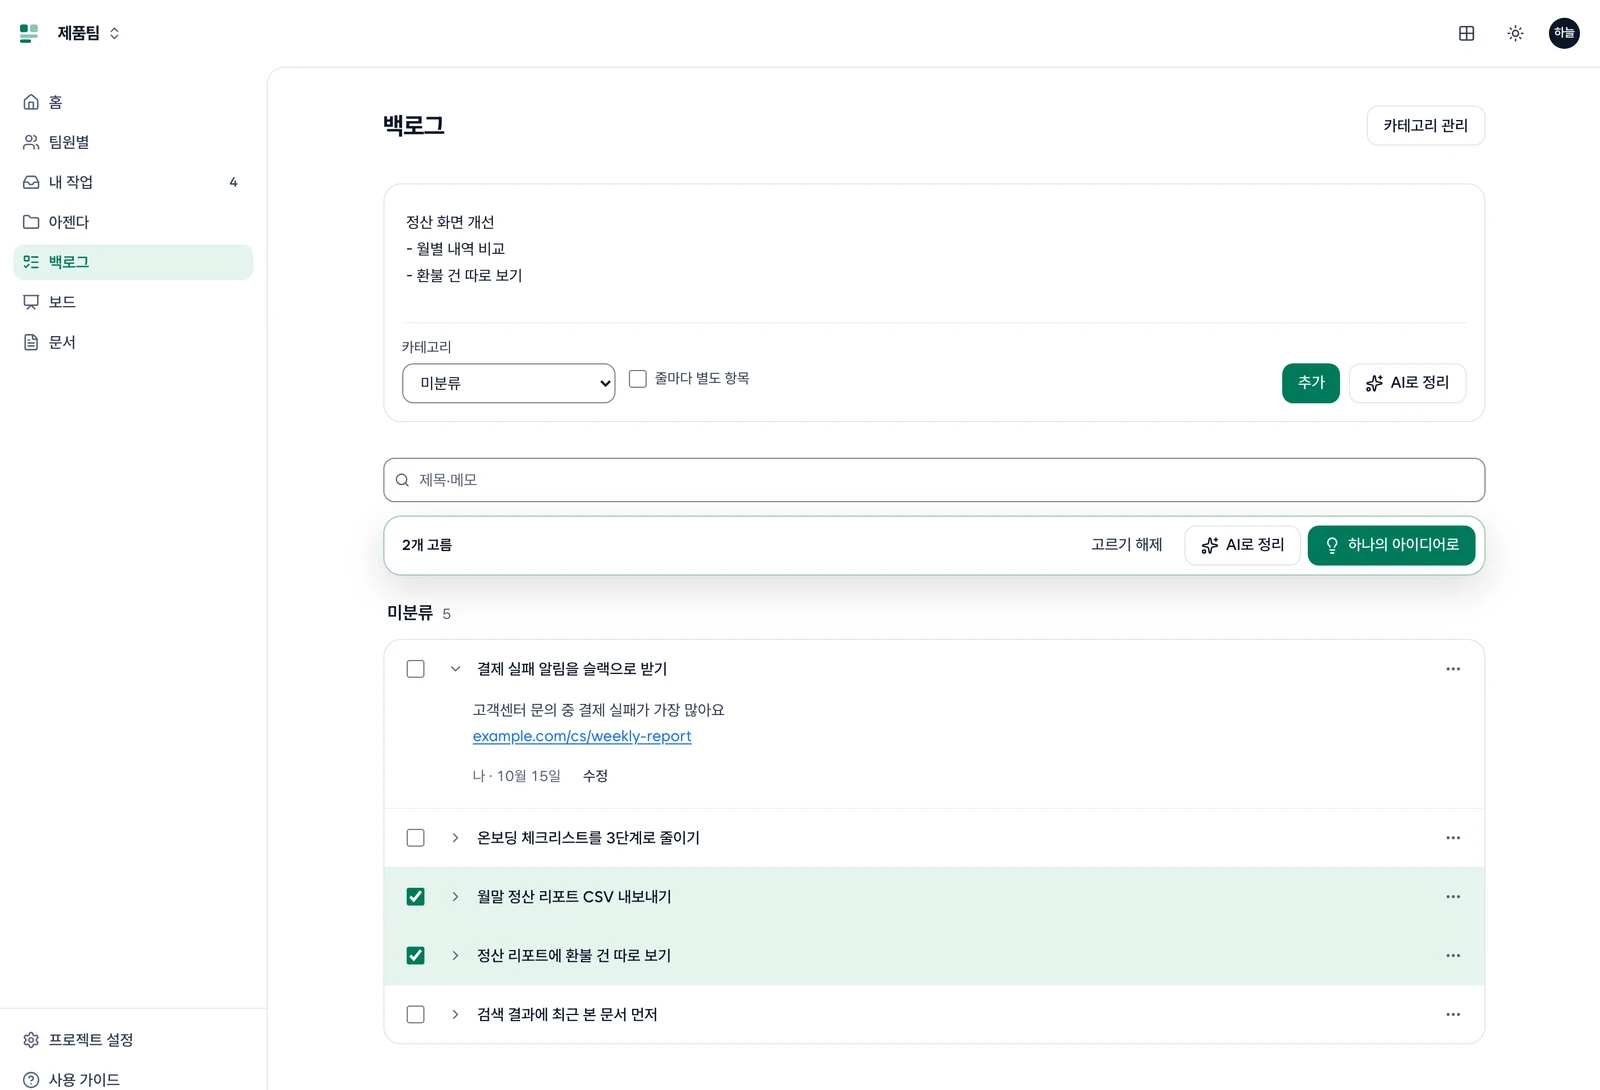Check the 검색 결과에 최근 본 문서 먼저 item
This screenshot has height=1090, width=1600.
point(416,1015)
